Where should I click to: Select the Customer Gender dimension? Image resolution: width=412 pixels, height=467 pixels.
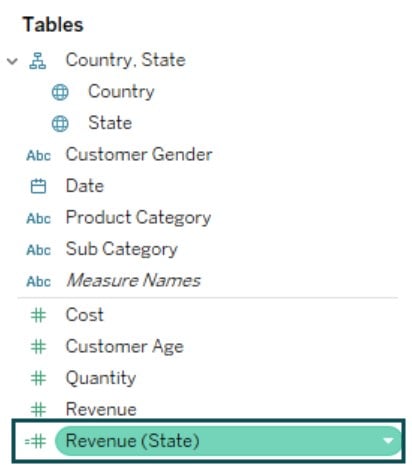[139, 155]
